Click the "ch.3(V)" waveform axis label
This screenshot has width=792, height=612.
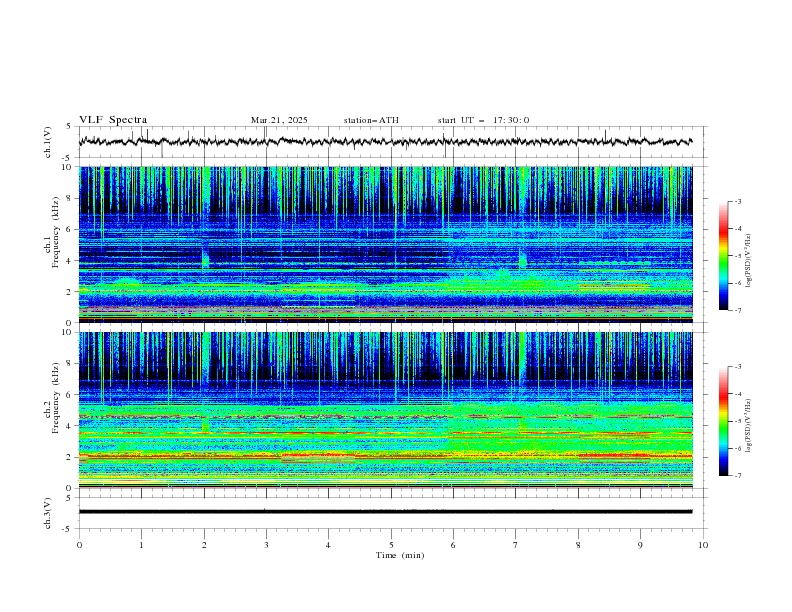click(48, 513)
